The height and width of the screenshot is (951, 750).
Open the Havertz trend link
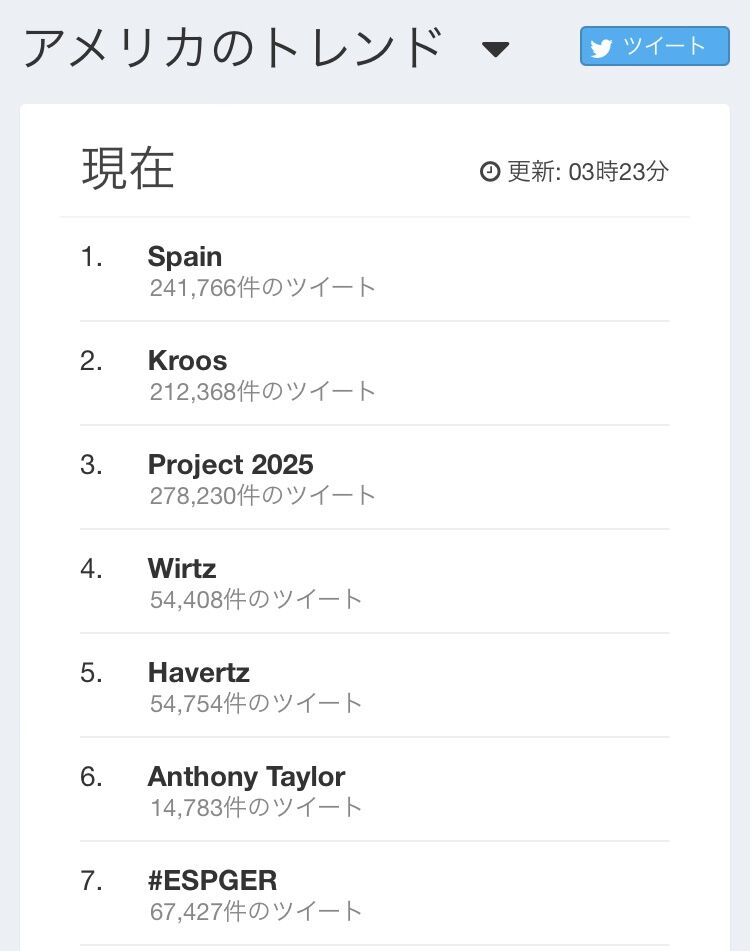pyautogui.click(x=198, y=672)
